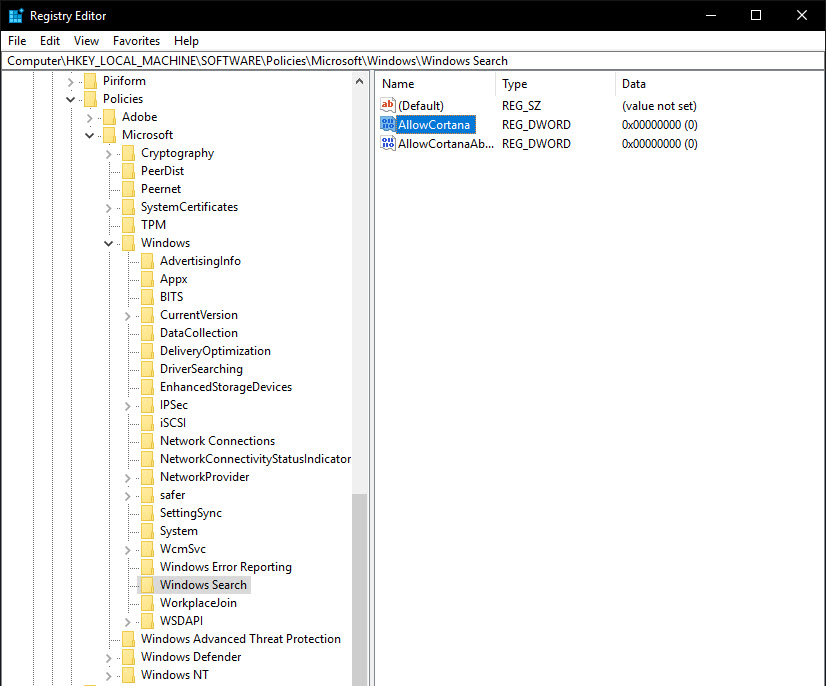Click the iSCSI folder icon
Image resolution: width=826 pixels, height=686 pixels.
point(148,423)
